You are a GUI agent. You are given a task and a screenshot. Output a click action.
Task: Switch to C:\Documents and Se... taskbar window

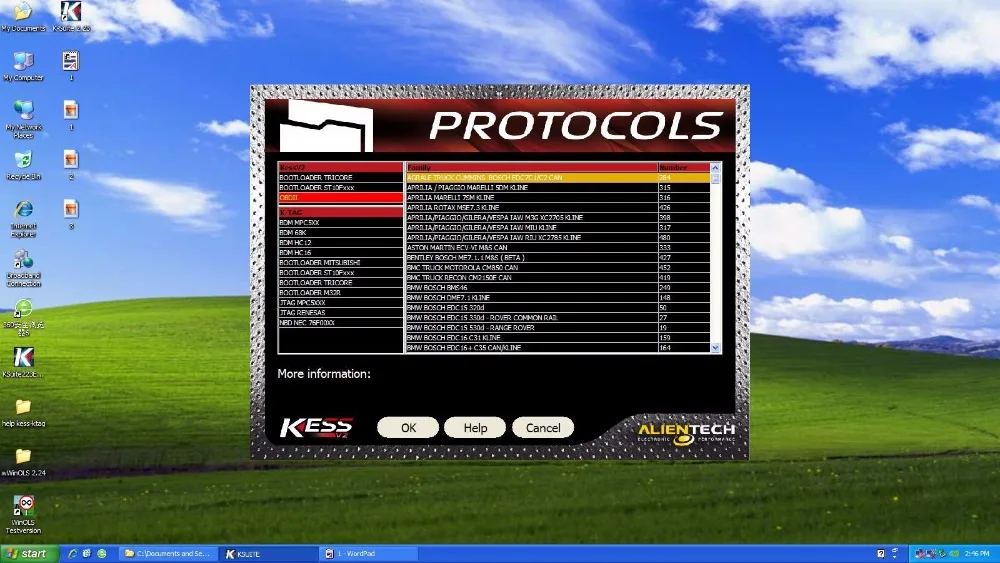(x=168, y=553)
